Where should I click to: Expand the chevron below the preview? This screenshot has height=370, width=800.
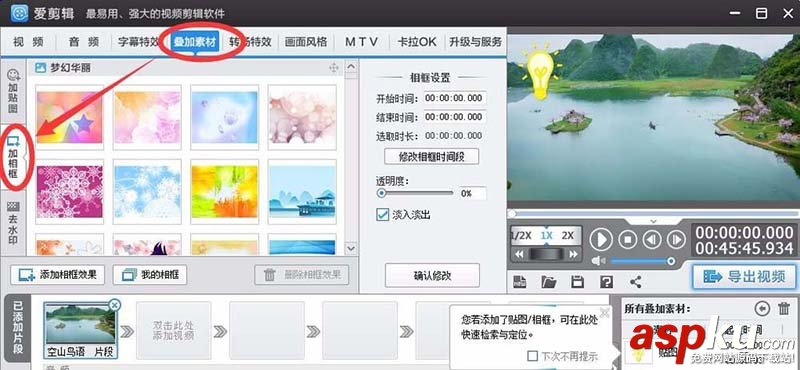point(653,221)
